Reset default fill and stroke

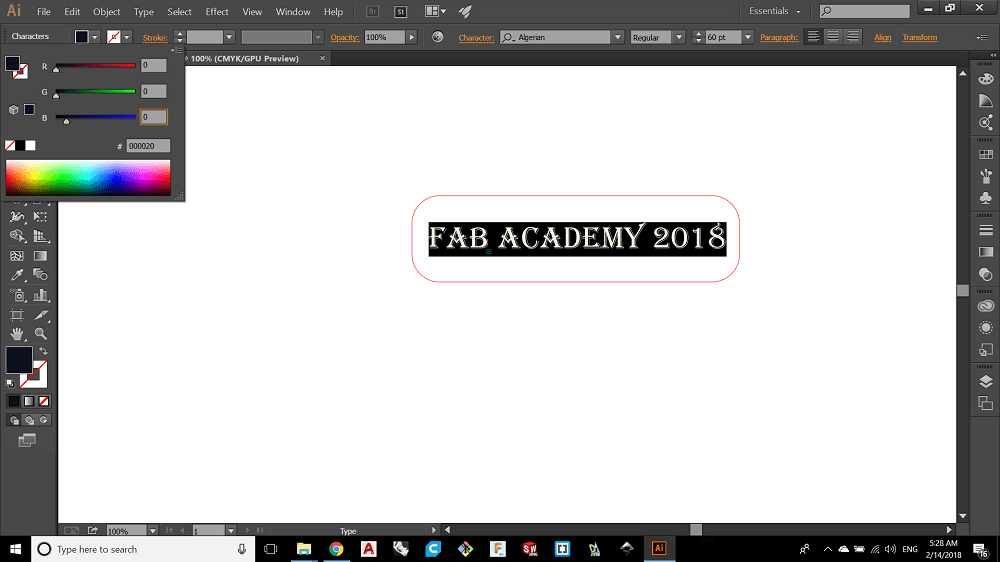click(10, 383)
